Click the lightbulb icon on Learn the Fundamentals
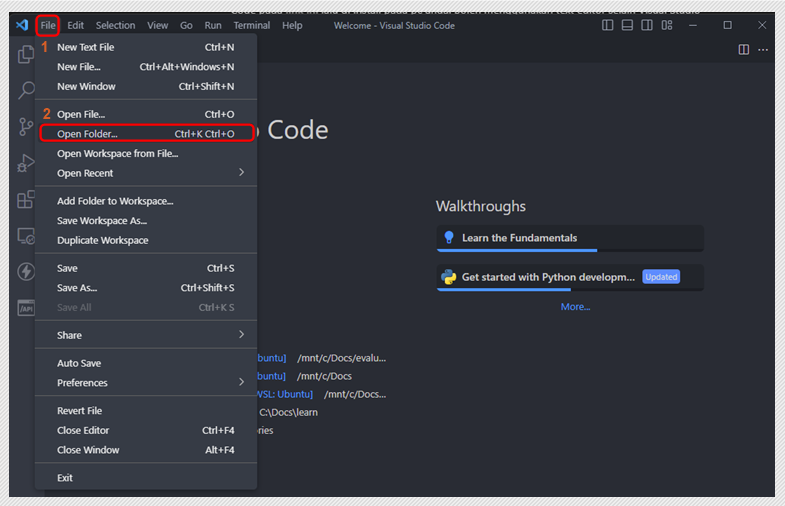The height and width of the screenshot is (506, 785). pos(449,238)
